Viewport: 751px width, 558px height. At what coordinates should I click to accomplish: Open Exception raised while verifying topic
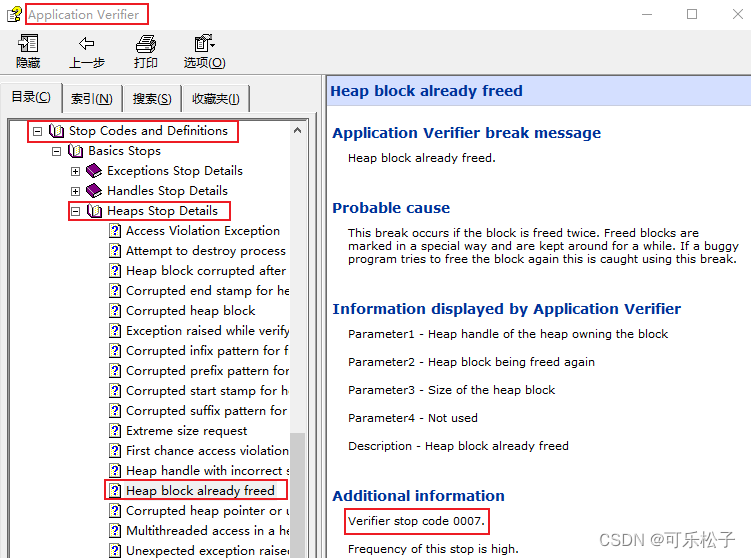tap(207, 331)
